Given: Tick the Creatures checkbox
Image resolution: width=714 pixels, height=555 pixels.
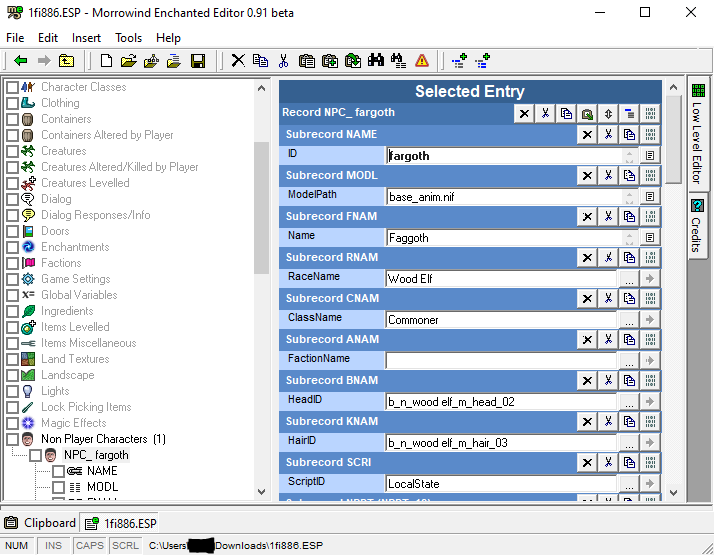Looking at the screenshot, I should (12, 151).
